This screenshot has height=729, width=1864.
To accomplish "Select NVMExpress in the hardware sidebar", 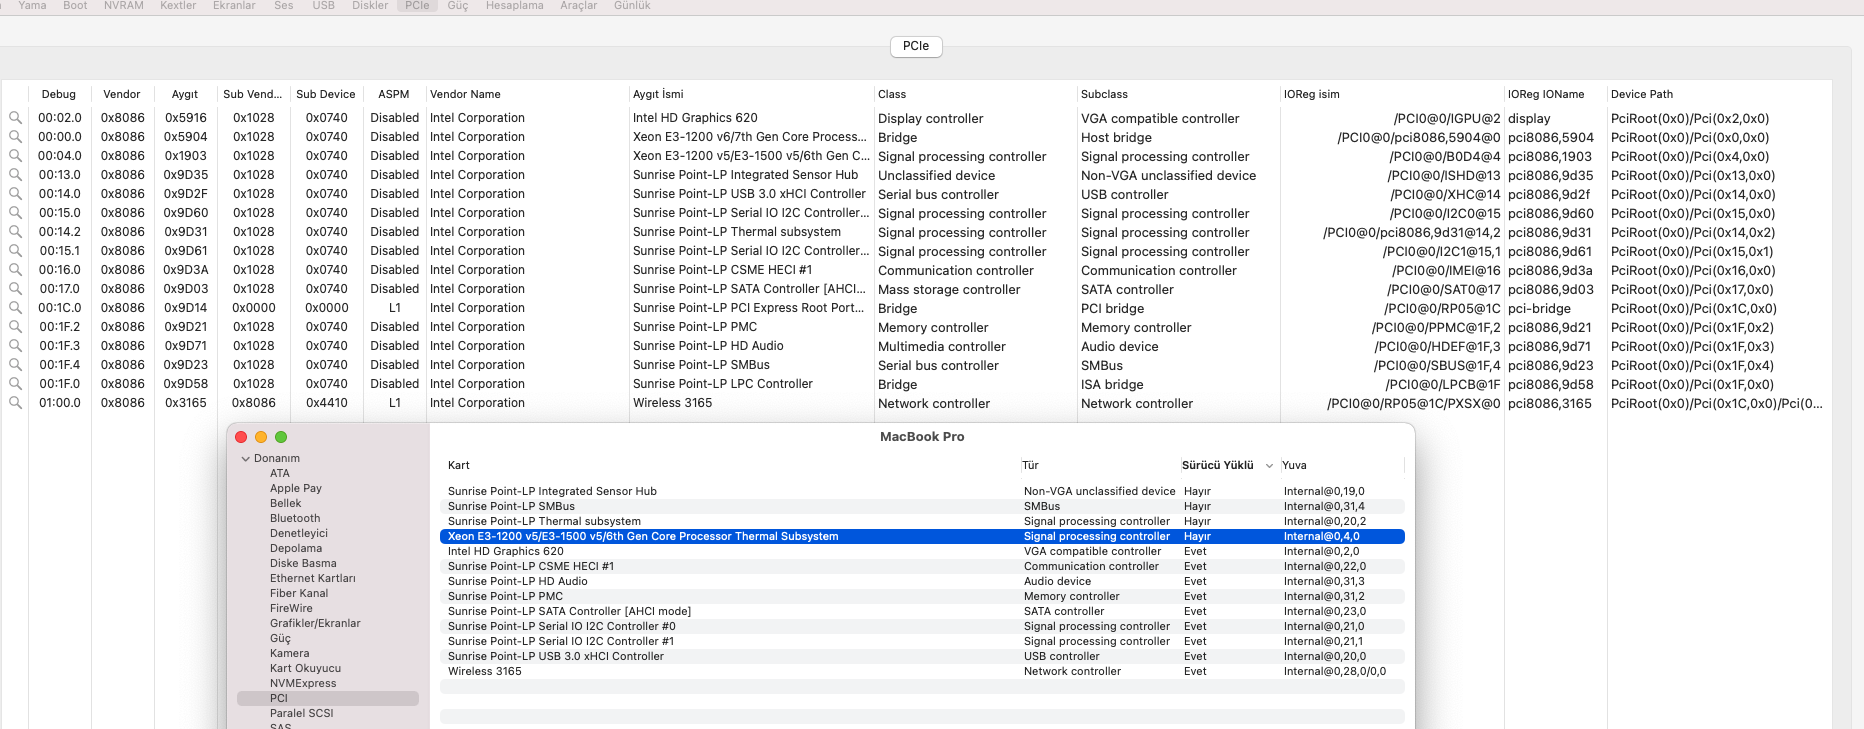I will (303, 684).
